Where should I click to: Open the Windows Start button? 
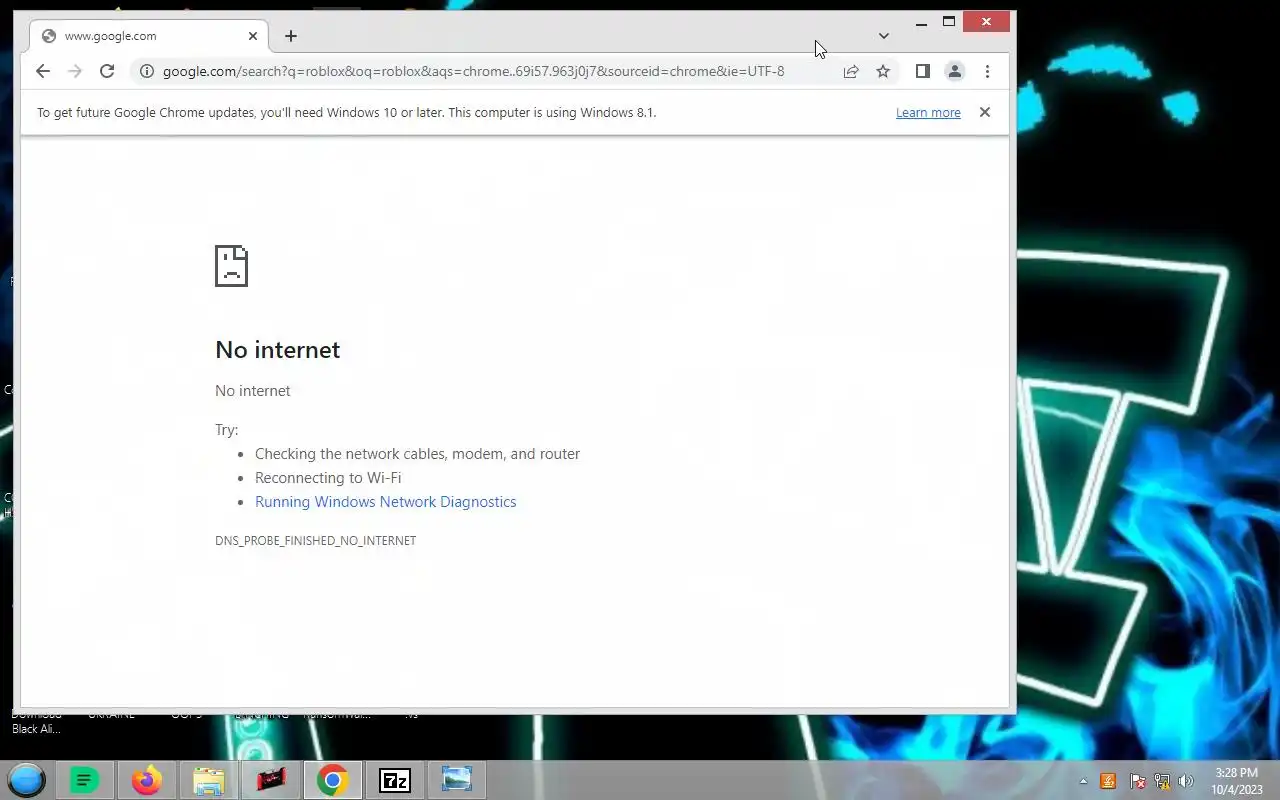[x=27, y=780]
